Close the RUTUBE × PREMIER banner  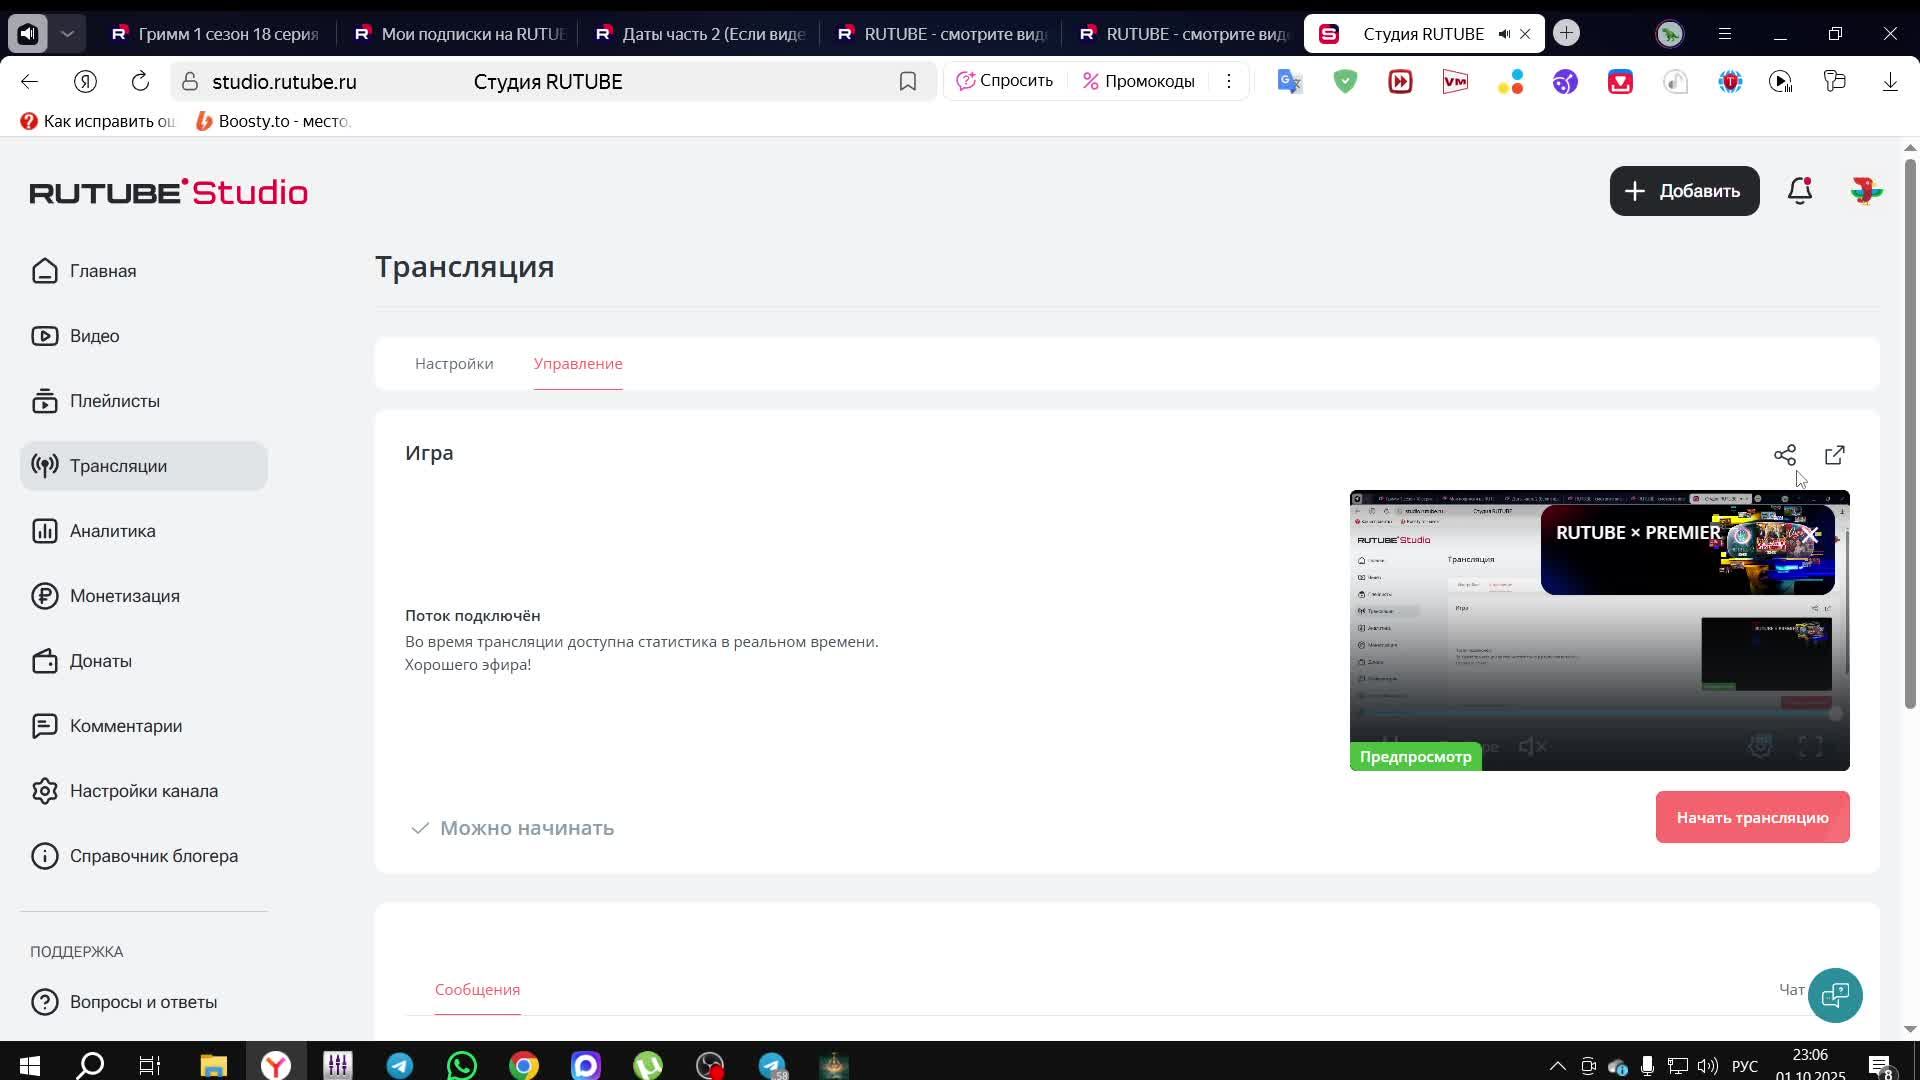tap(1810, 534)
